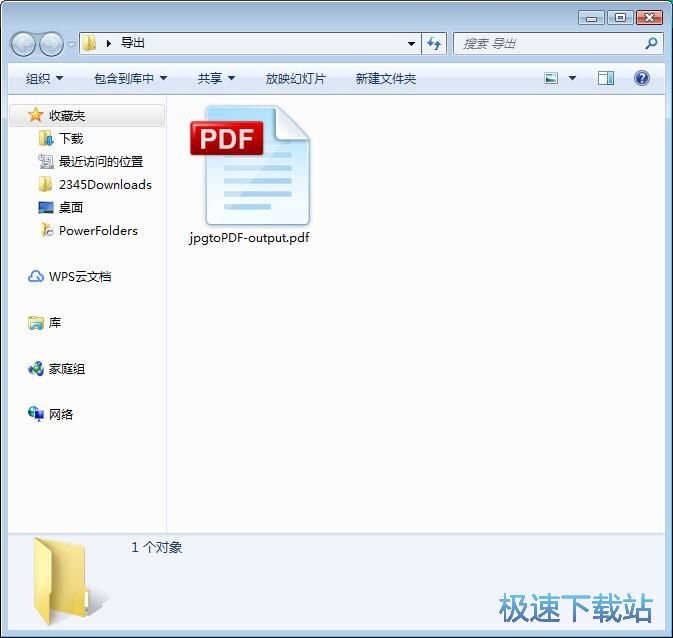Click the 网络 network icon
Image resolution: width=673 pixels, height=638 pixels.
36,414
